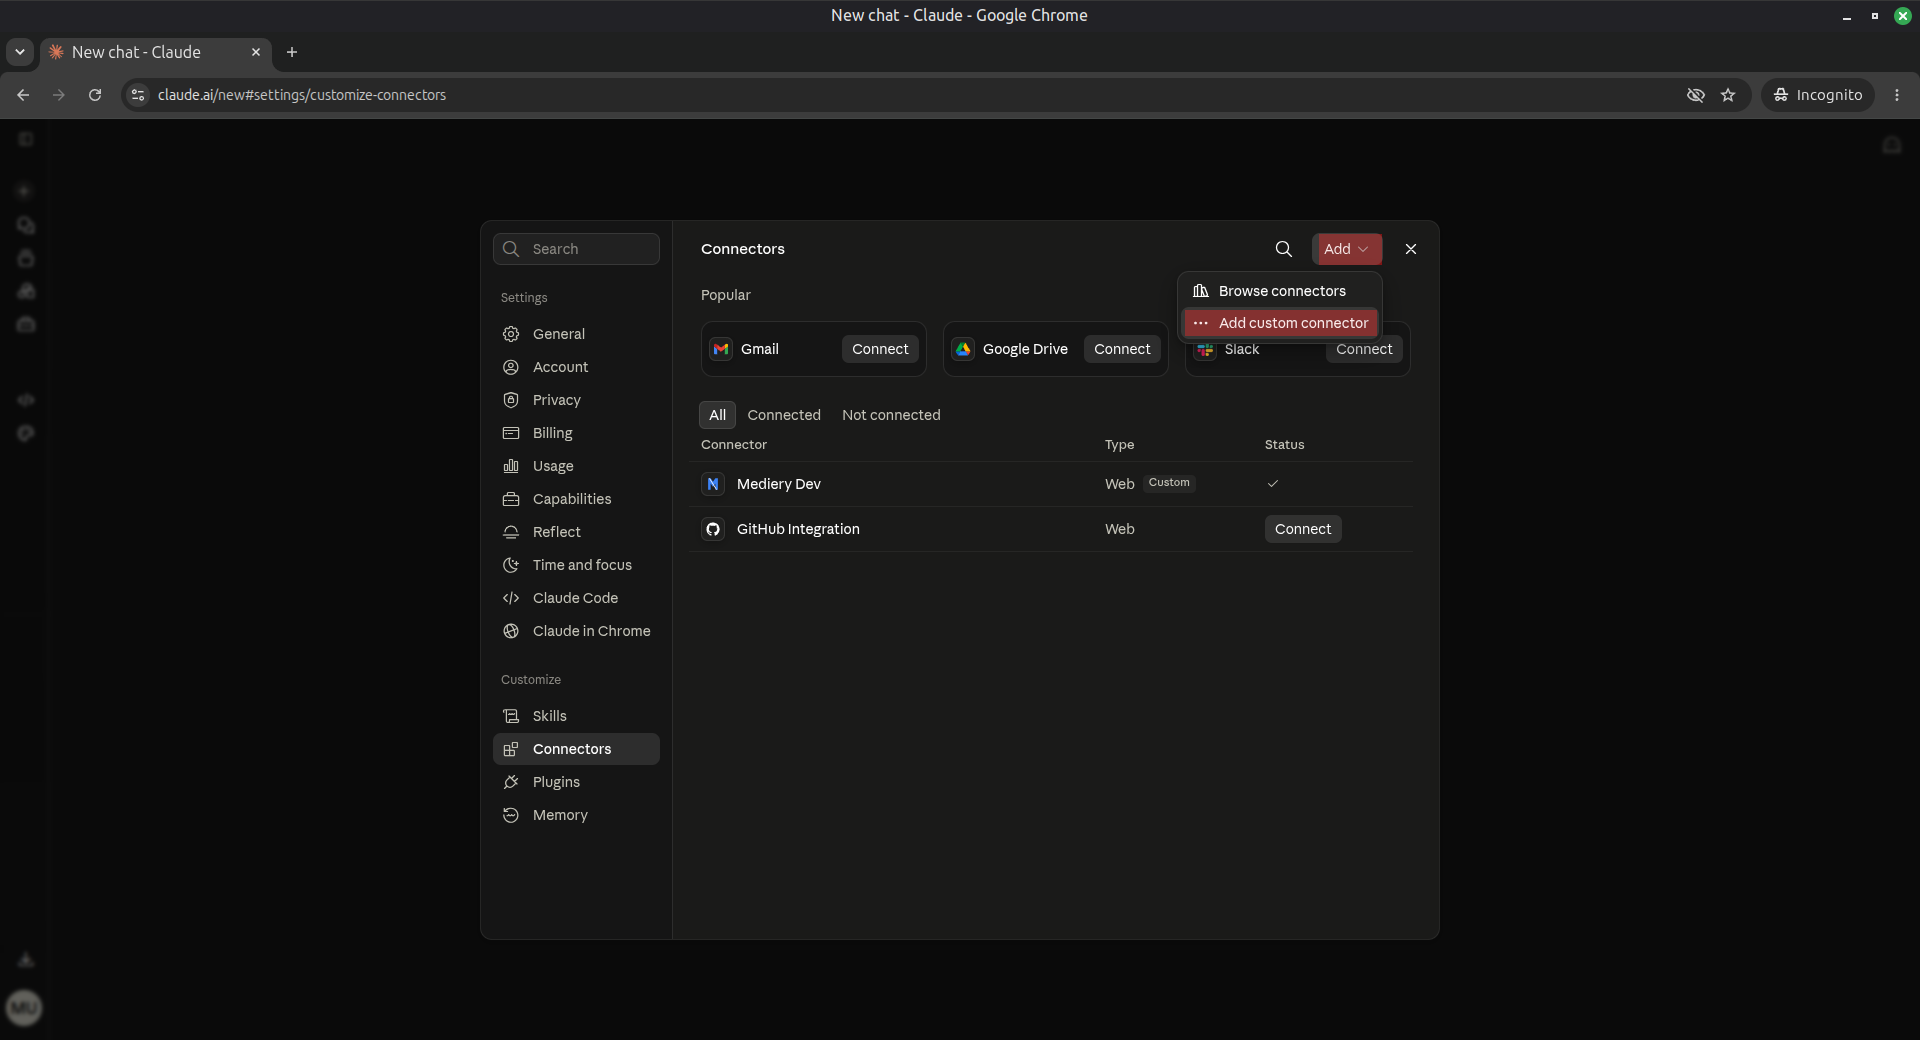Click the magnifier icon in Connectors header
Viewport: 1920px width, 1040px height.
tap(1284, 249)
